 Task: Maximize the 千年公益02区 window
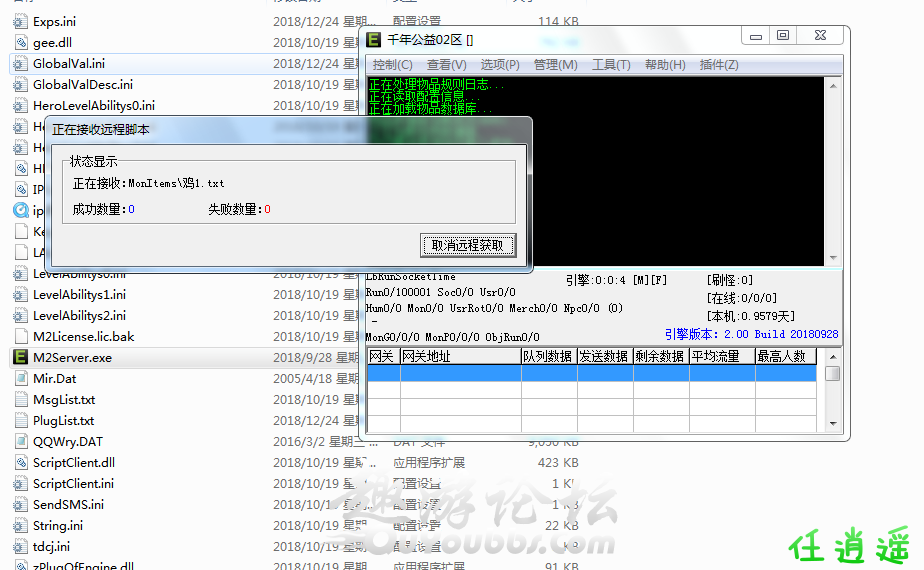click(x=783, y=36)
